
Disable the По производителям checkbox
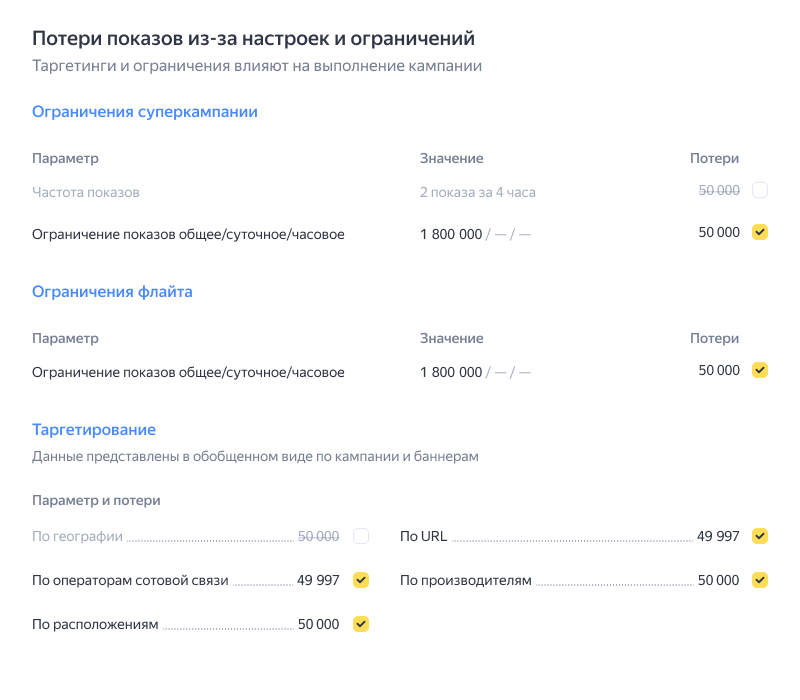(760, 580)
